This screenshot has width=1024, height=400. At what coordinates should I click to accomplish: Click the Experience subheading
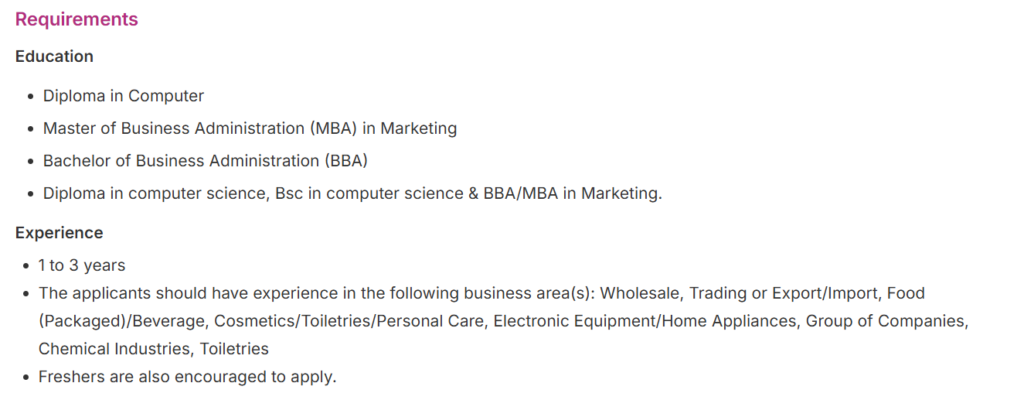[59, 233]
